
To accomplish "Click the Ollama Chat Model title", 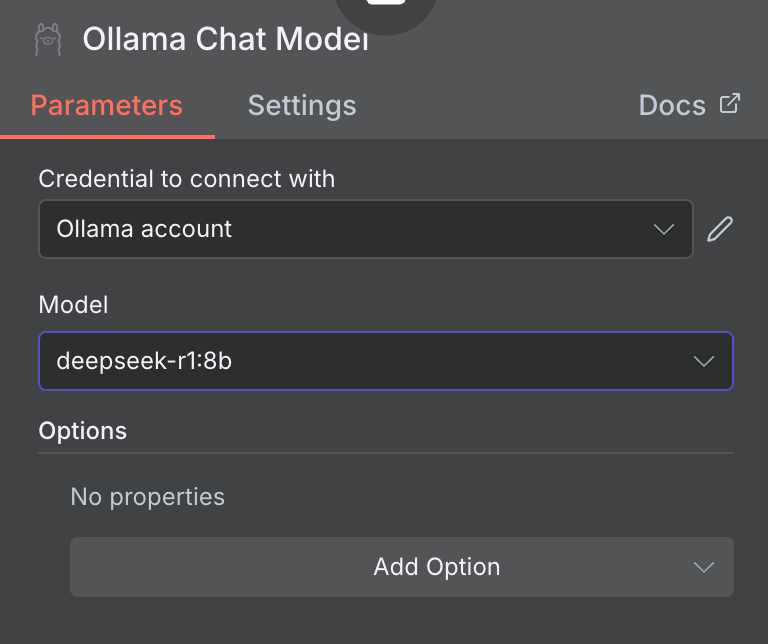I will (x=225, y=39).
